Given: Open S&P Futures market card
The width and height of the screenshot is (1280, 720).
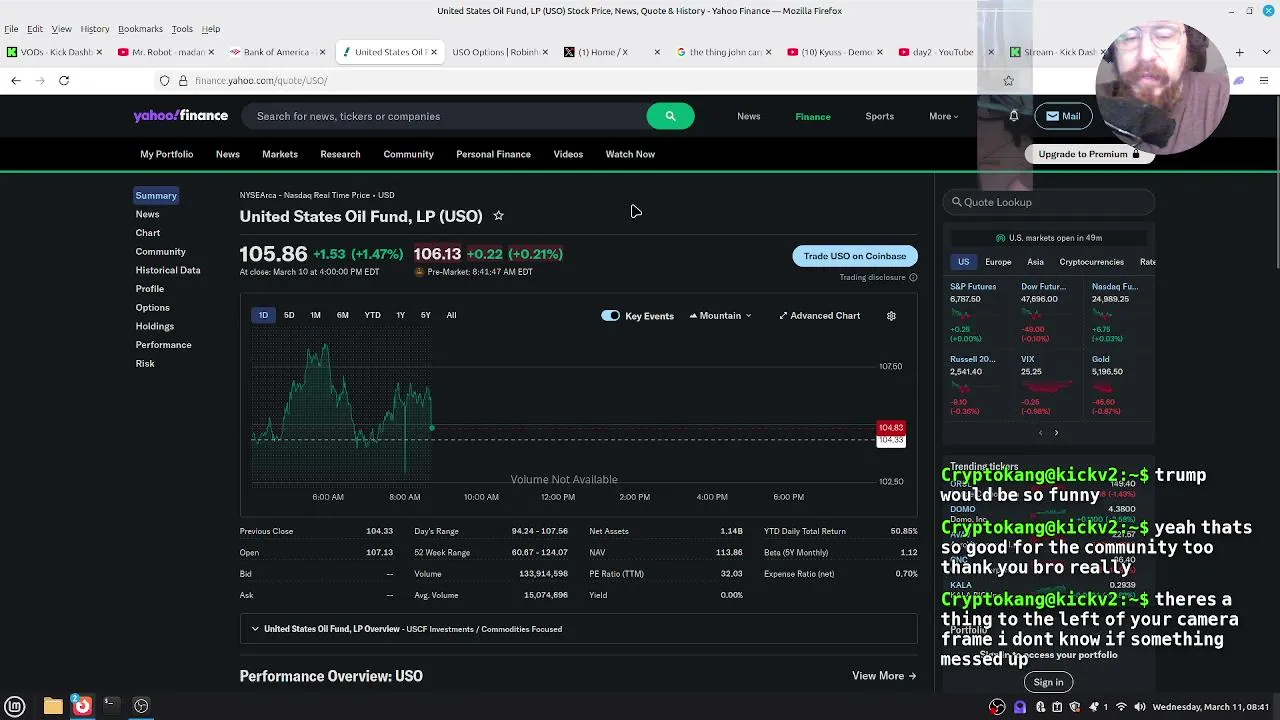Looking at the screenshot, I should coord(978,313).
